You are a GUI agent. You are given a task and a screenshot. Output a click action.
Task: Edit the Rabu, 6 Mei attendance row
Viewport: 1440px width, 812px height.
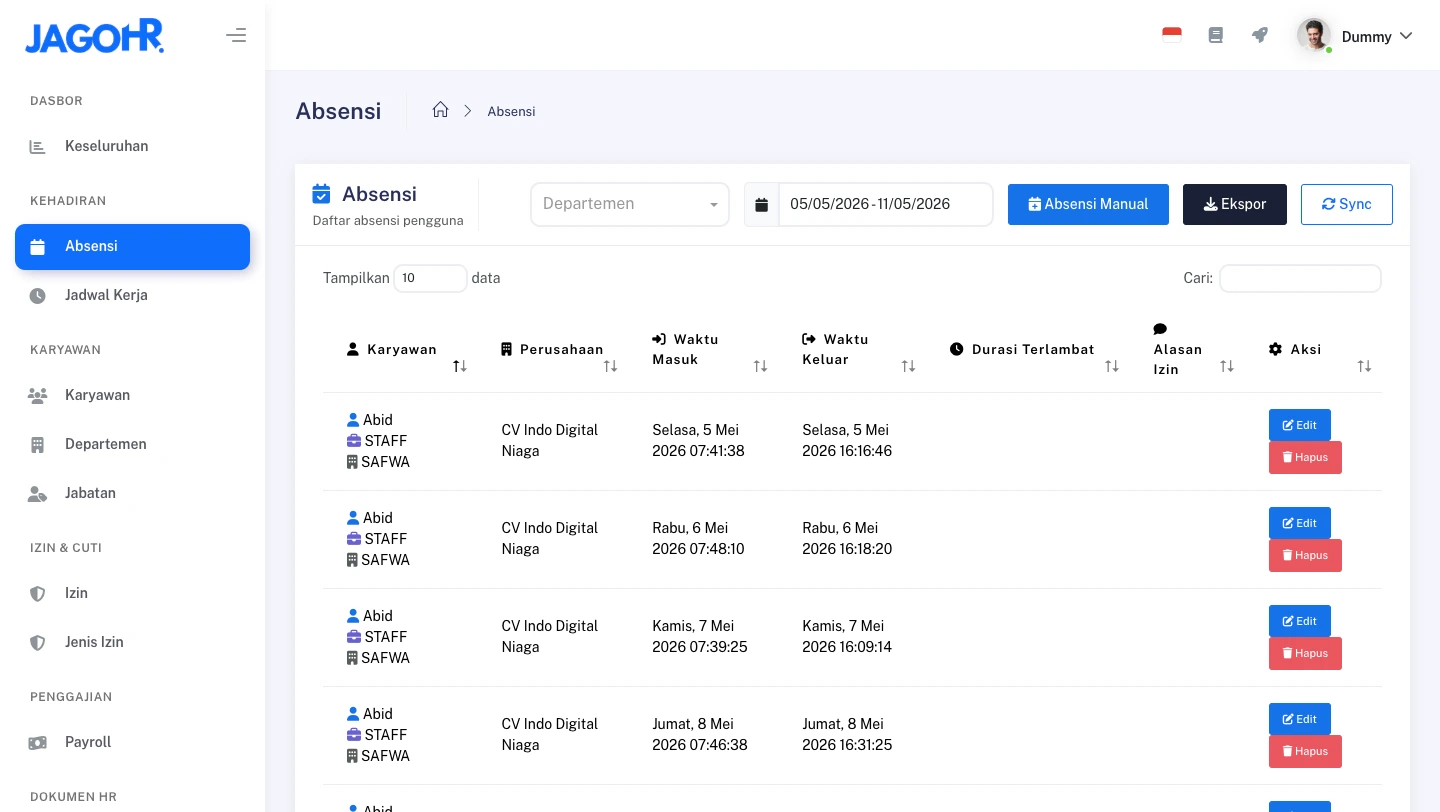(x=1299, y=523)
